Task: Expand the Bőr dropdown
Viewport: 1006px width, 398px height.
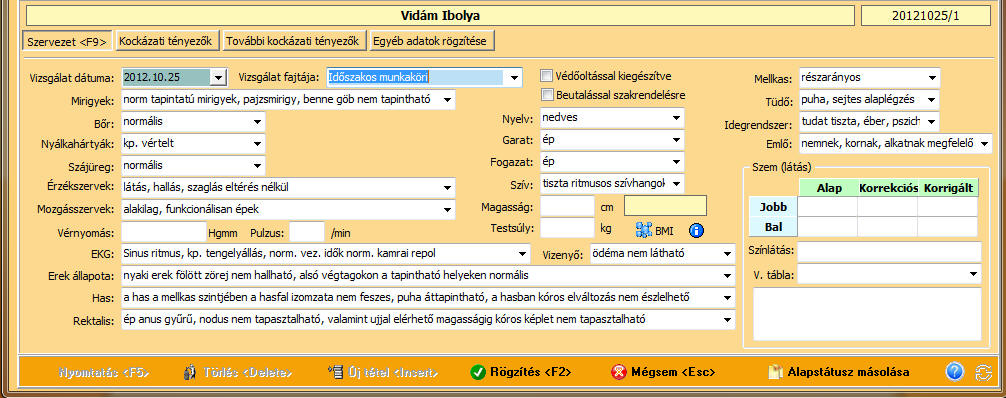Action: click(x=257, y=121)
